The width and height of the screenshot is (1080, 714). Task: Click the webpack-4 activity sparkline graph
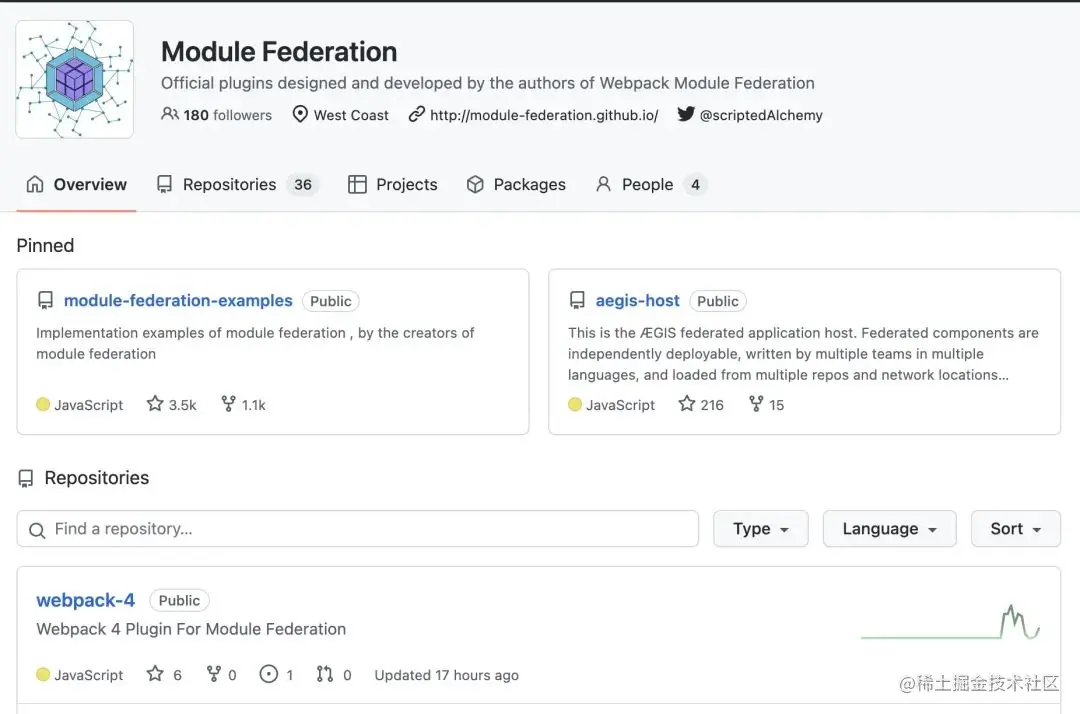(x=950, y=623)
